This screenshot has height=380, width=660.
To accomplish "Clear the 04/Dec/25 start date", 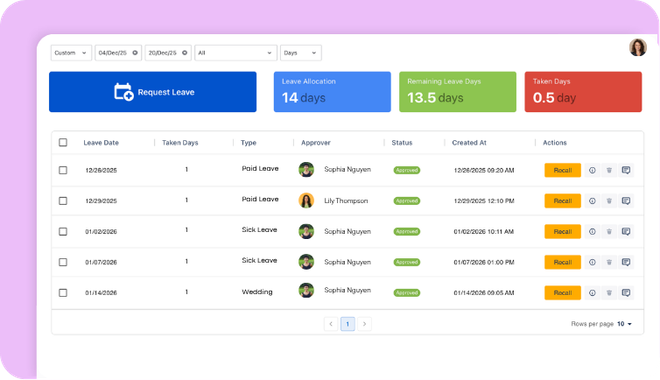I will pyautogui.click(x=135, y=53).
